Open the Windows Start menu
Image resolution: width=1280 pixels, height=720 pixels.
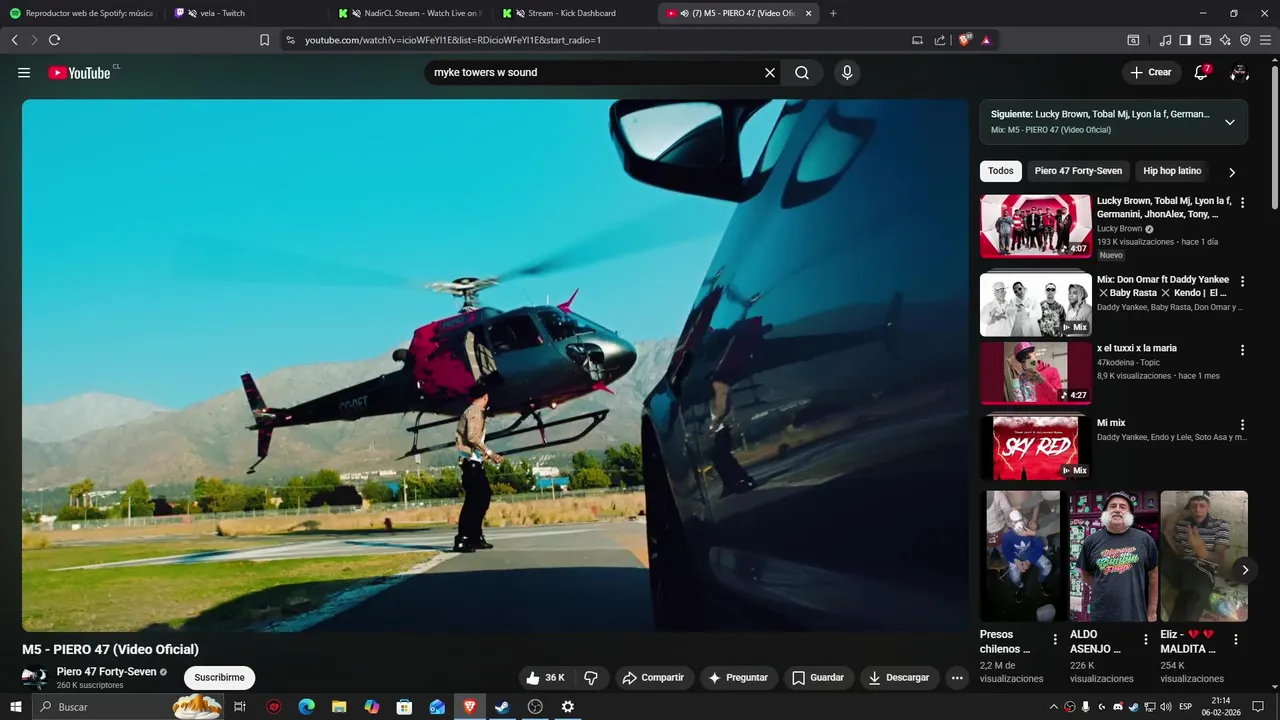15,707
